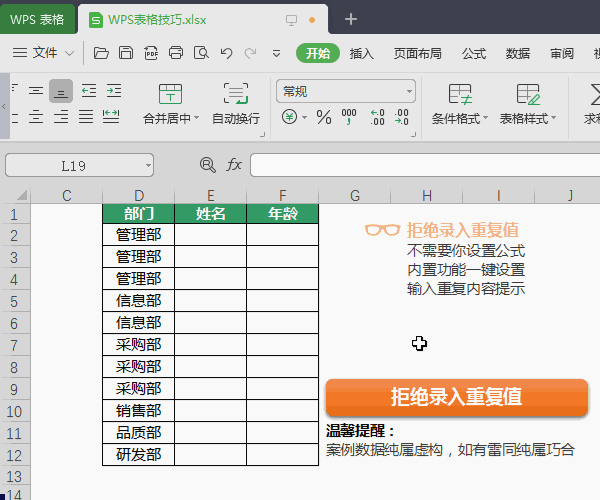Open number format dialog launcher
The image size is (600, 500).
pos(413,134)
